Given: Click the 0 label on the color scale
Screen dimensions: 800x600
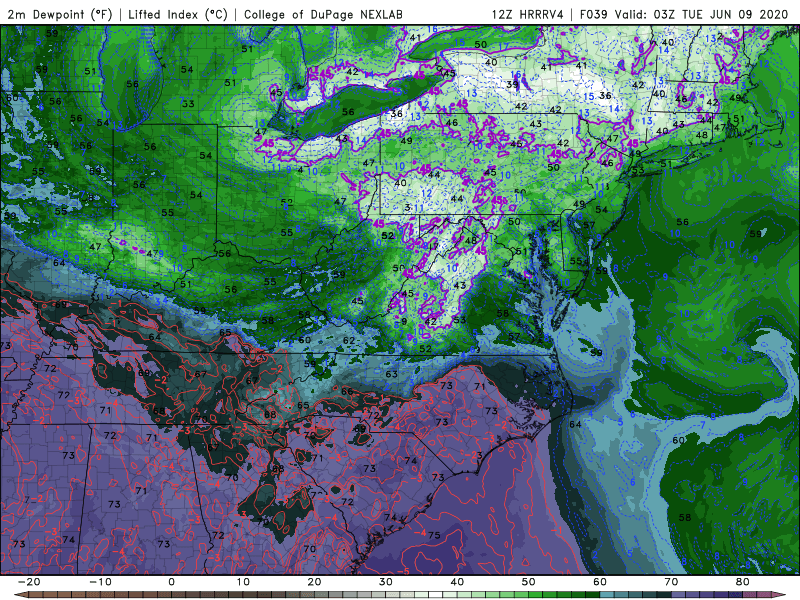Looking at the screenshot, I should click(171, 582).
